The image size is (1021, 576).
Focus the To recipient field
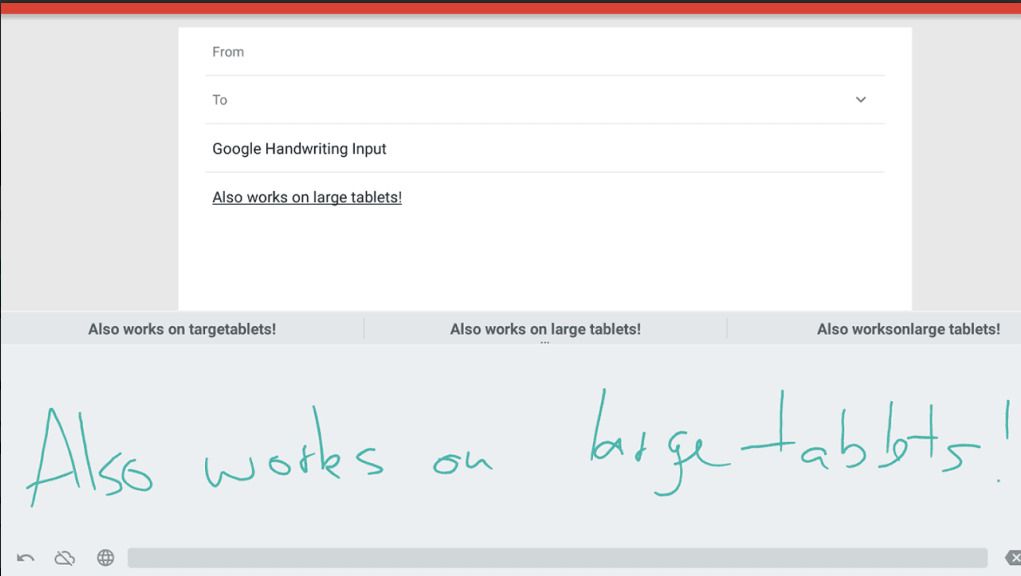(x=545, y=100)
